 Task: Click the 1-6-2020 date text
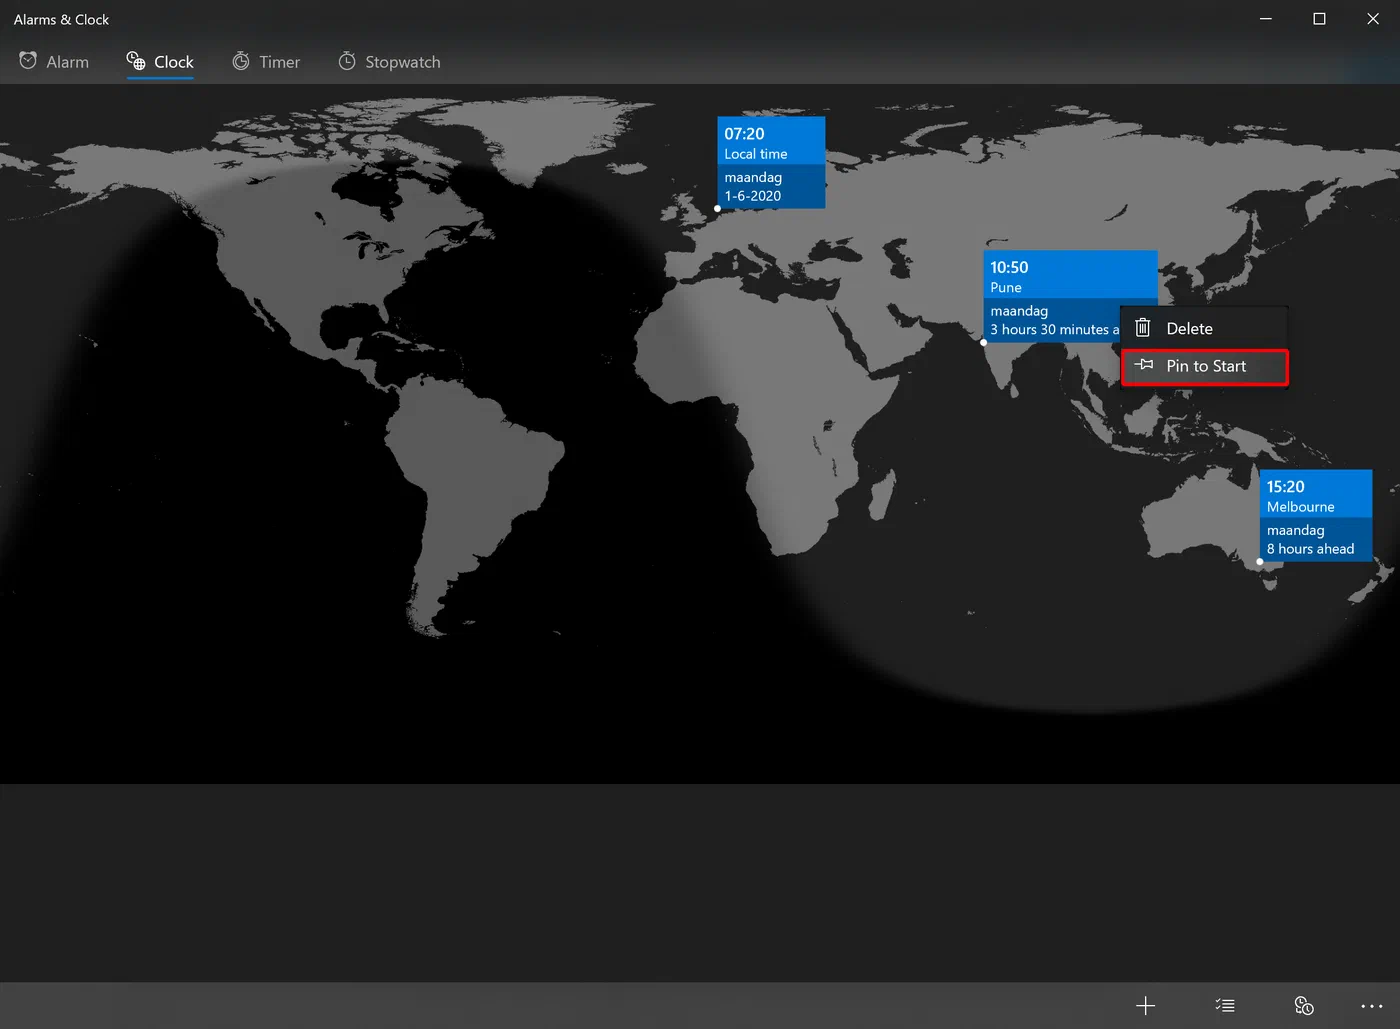[x=753, y=196]
